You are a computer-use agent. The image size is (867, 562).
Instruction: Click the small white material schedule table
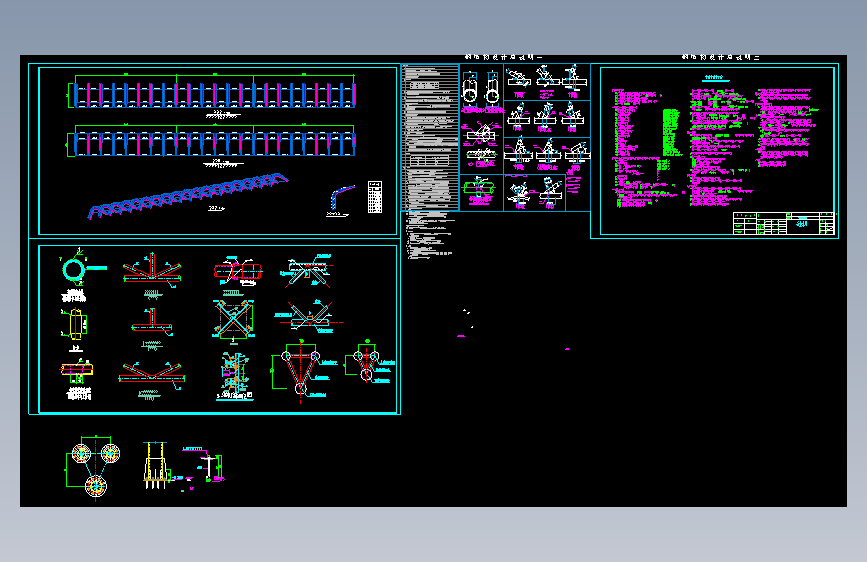(x=375, y=197)
